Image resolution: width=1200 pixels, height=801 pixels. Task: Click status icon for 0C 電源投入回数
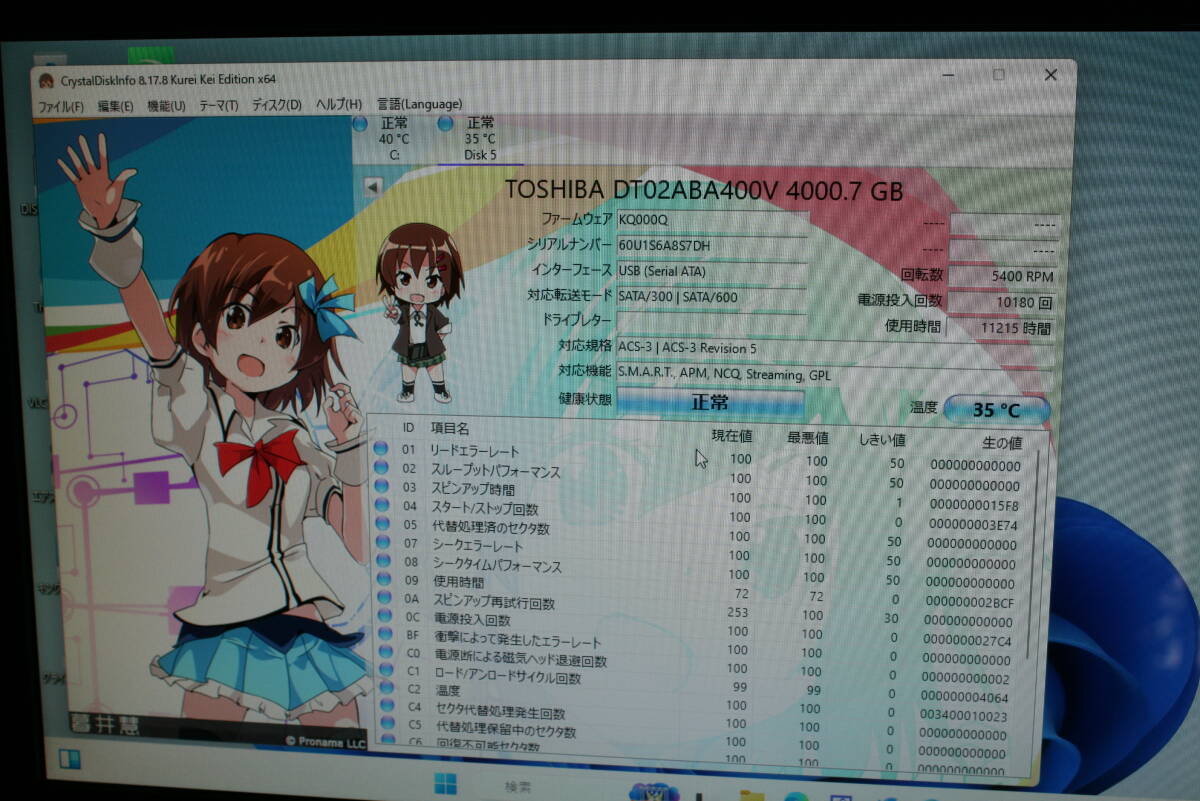click(x=383, y=616)
